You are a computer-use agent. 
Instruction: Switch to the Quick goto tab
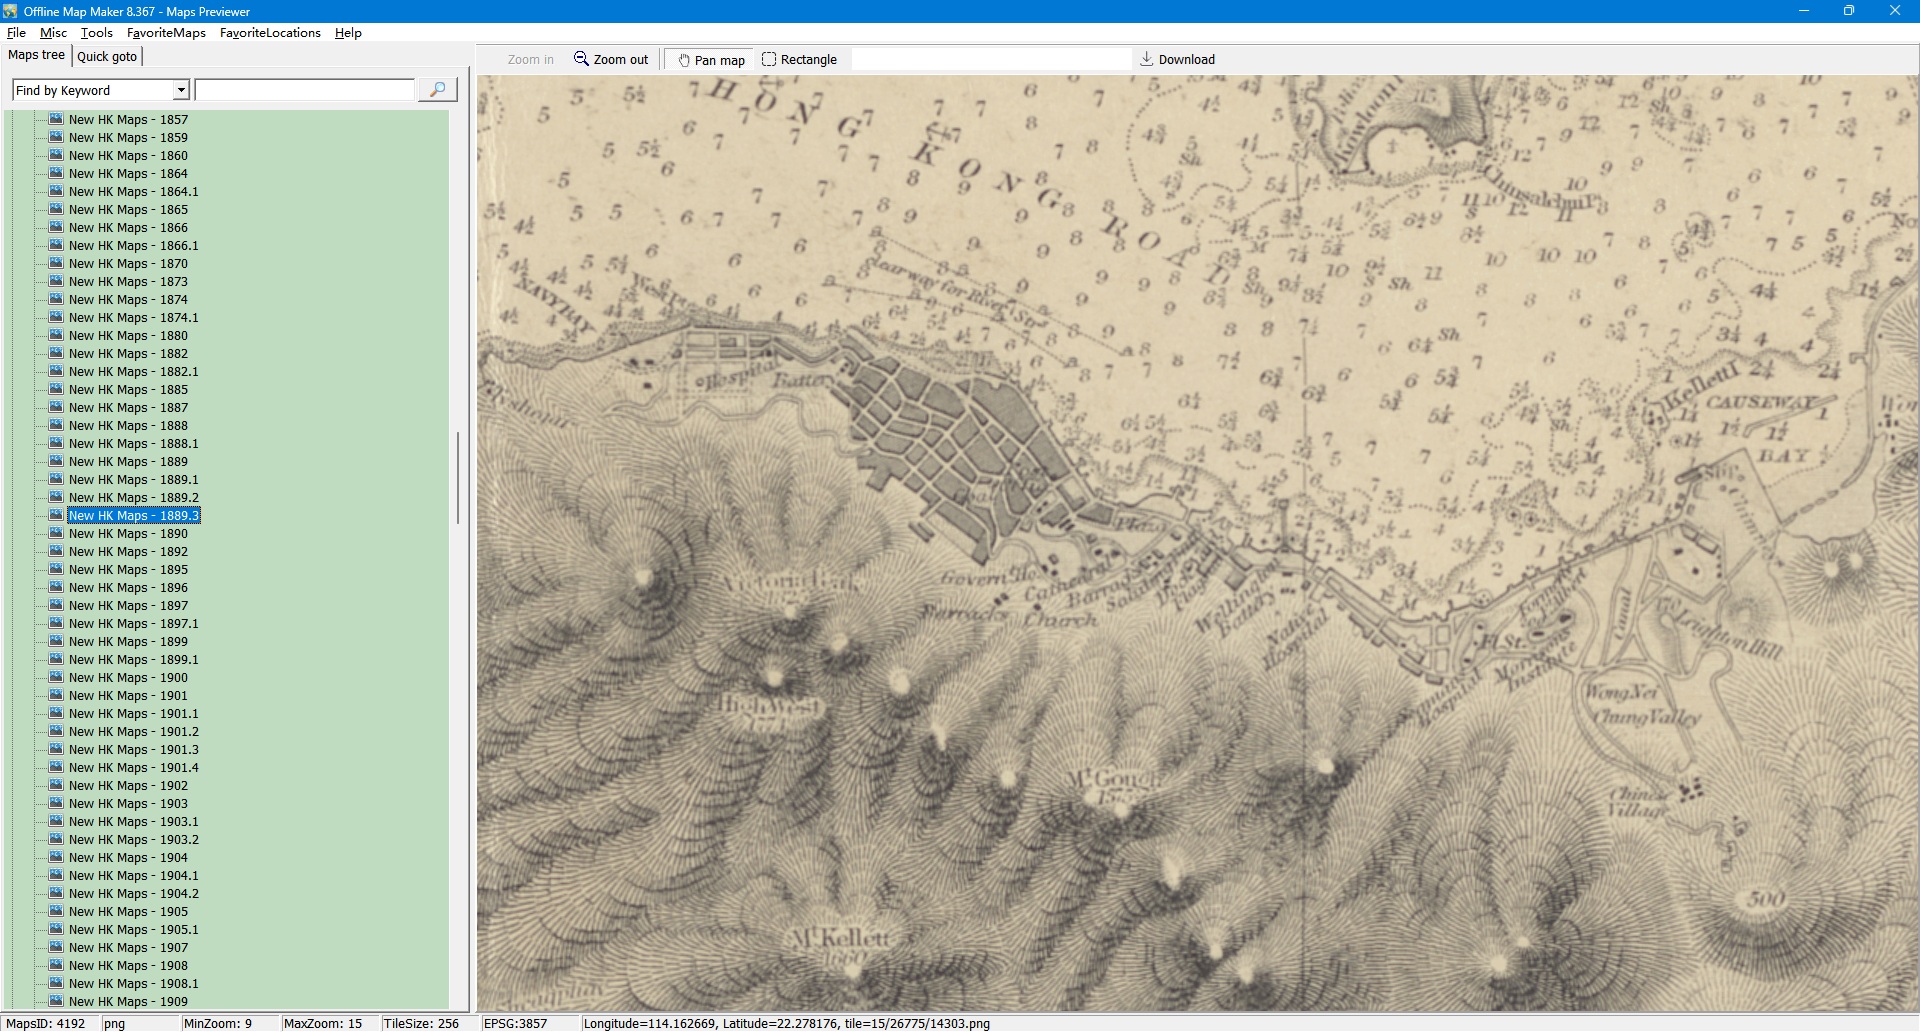[x=107, y=57]
